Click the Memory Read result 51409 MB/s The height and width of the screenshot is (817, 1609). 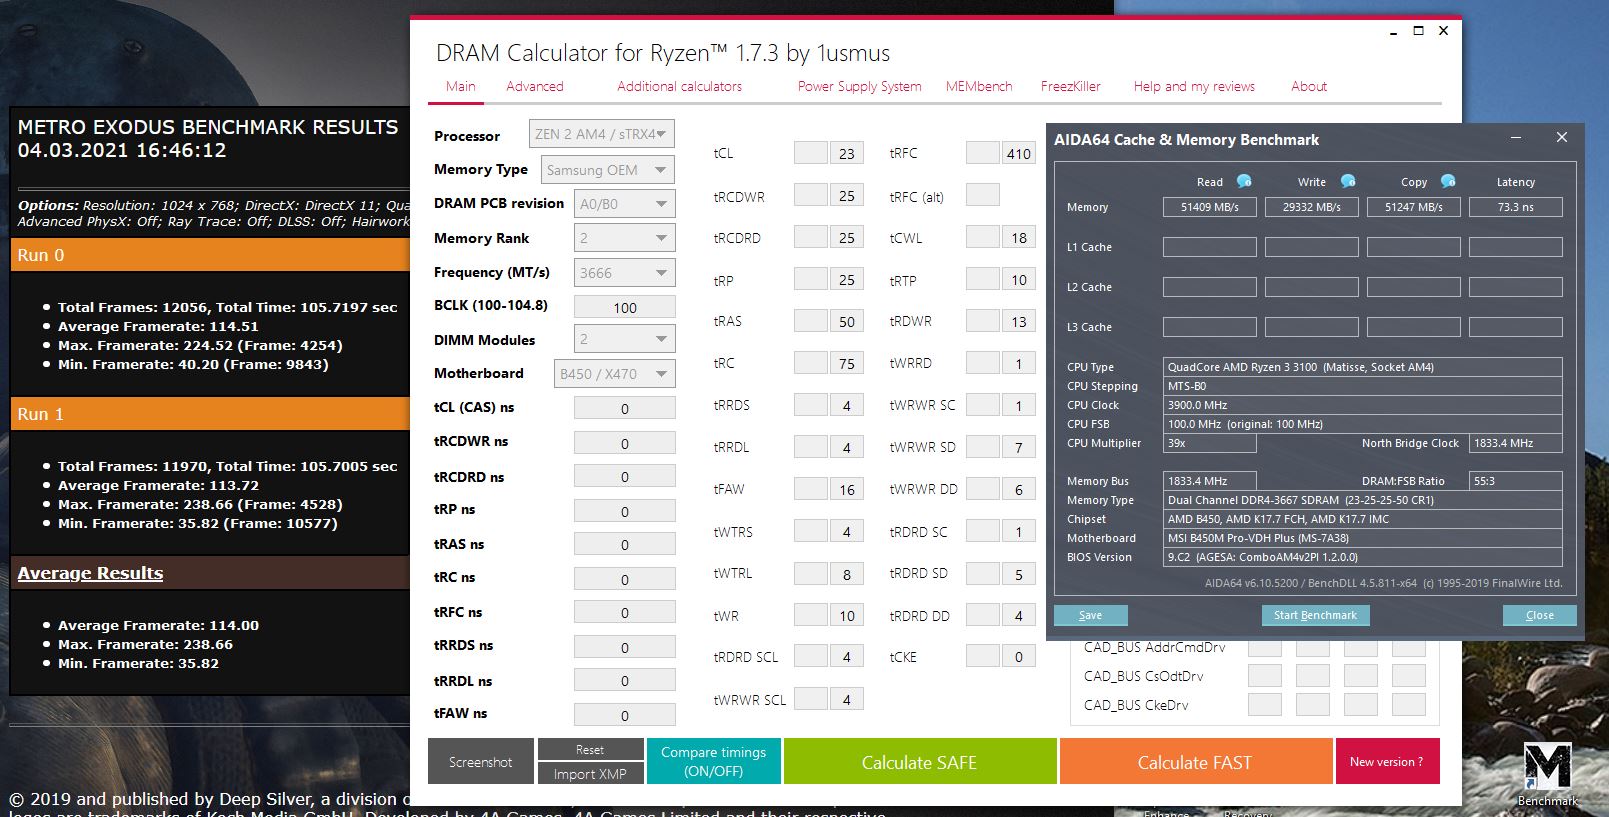point(1210,207)
